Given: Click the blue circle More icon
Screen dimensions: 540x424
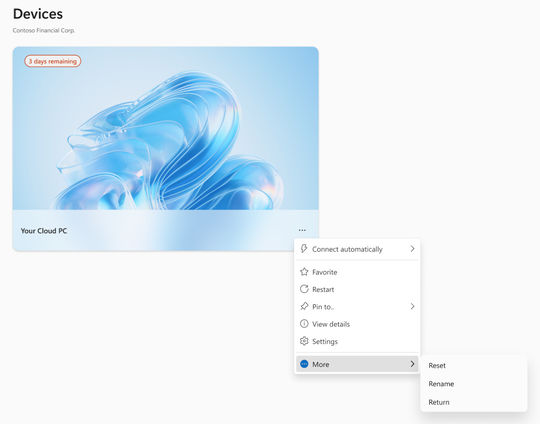Looking at the screenshot, I should point(304,364).
